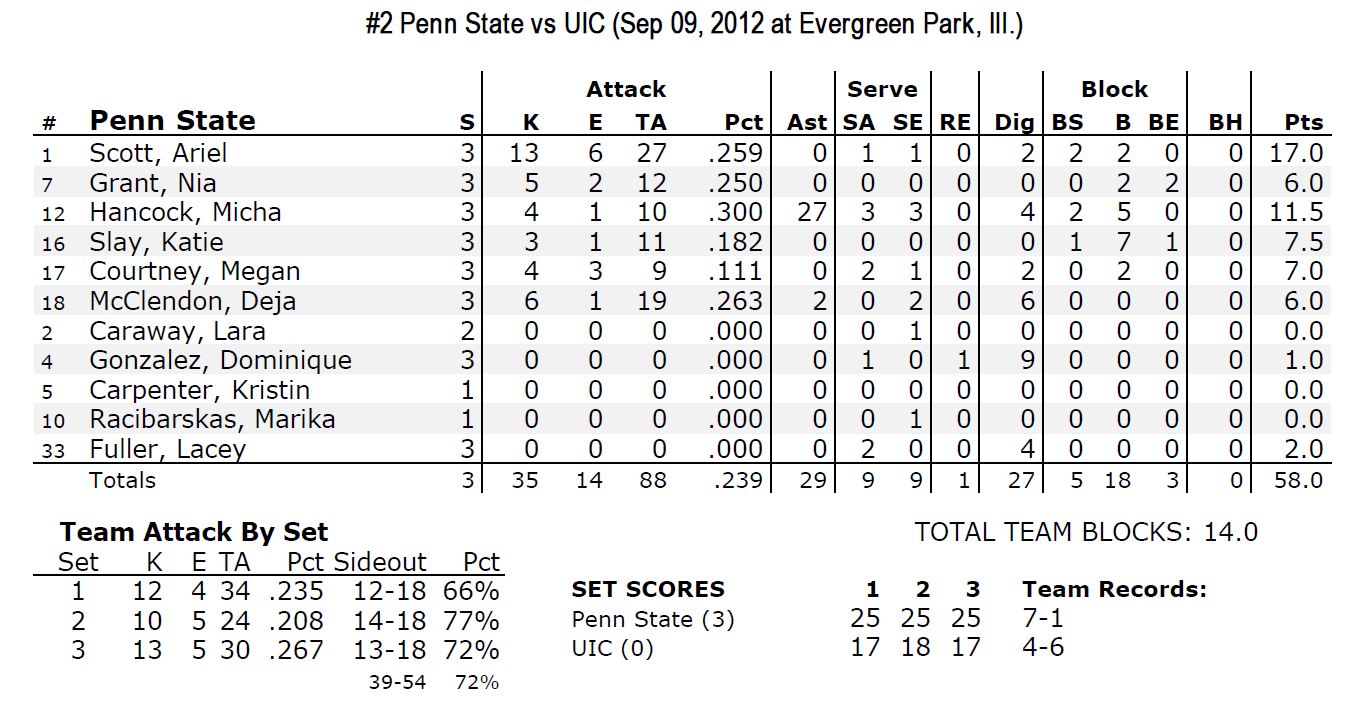1355x701 pixels.
Task: Select the Fuller, Lacey player row
Action: 682,449
